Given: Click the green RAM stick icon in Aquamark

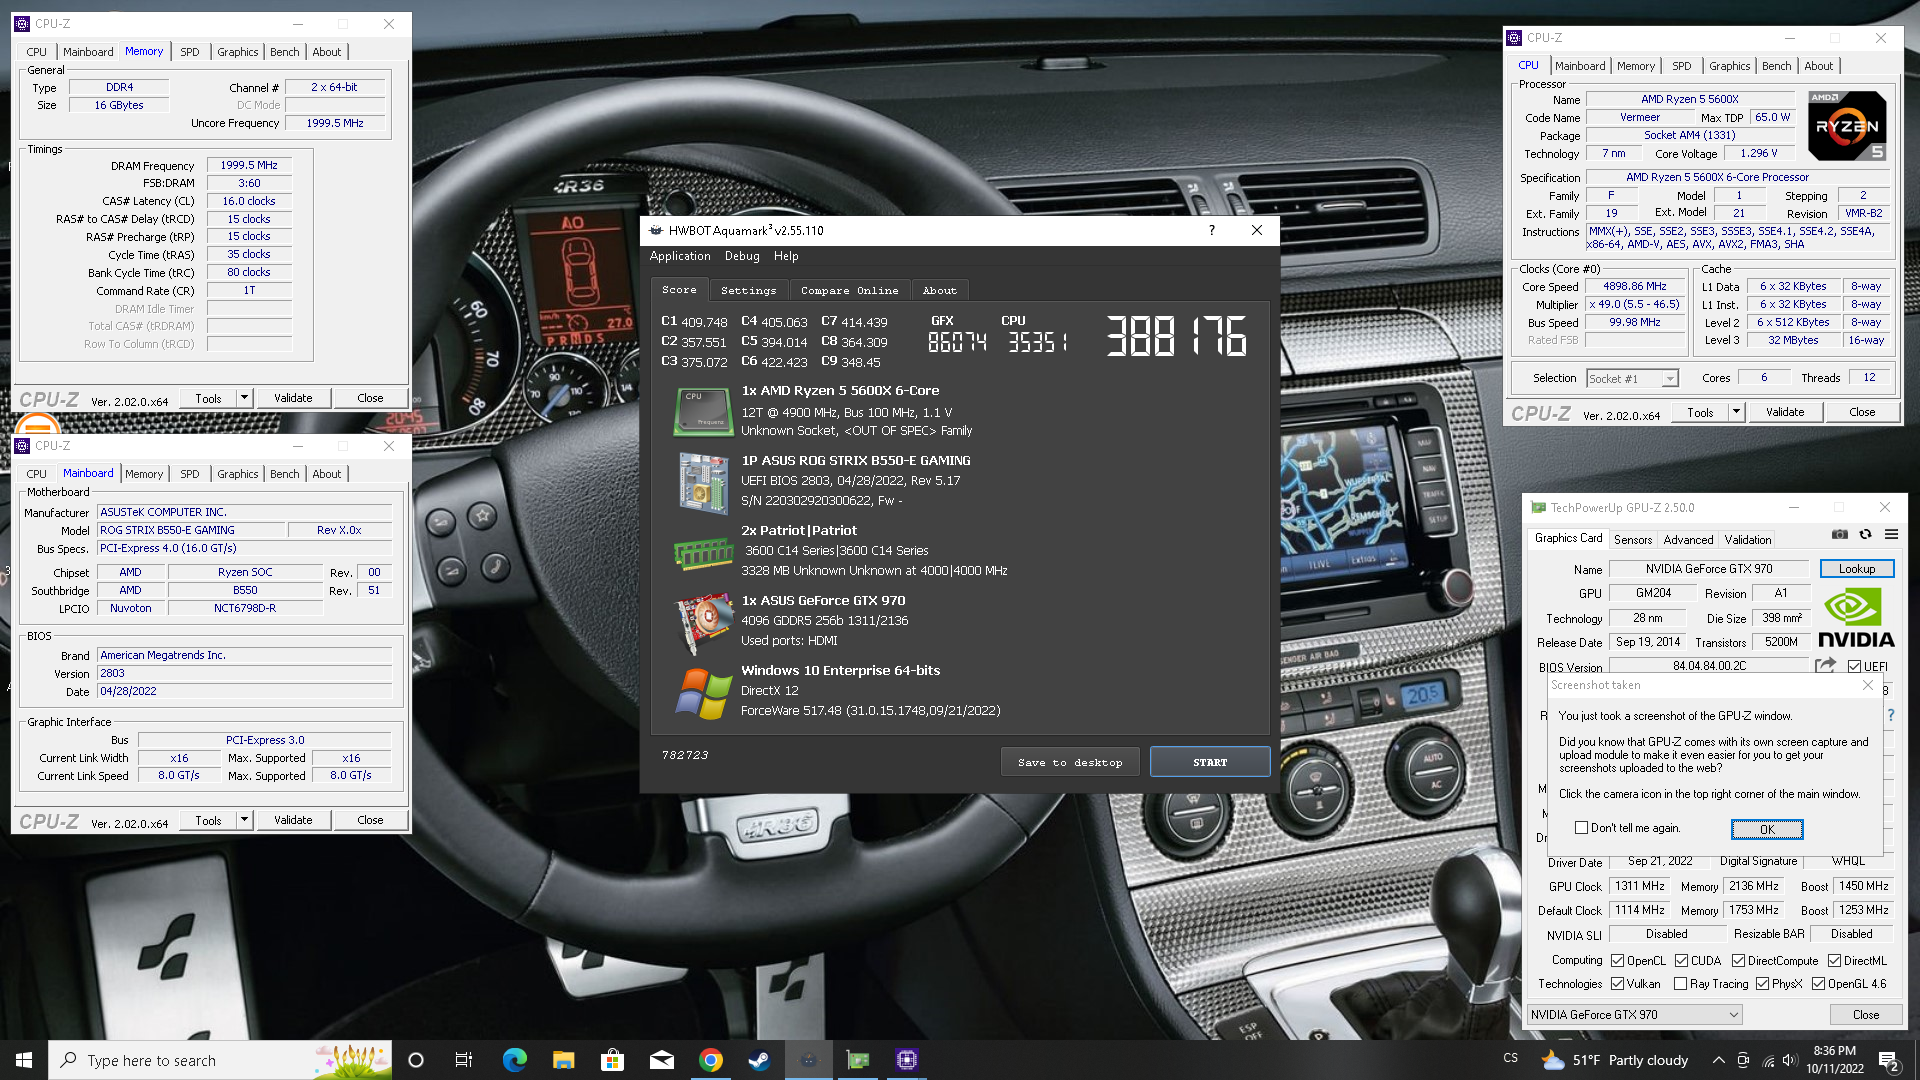Looking at the screenshot, I should 703,552.
